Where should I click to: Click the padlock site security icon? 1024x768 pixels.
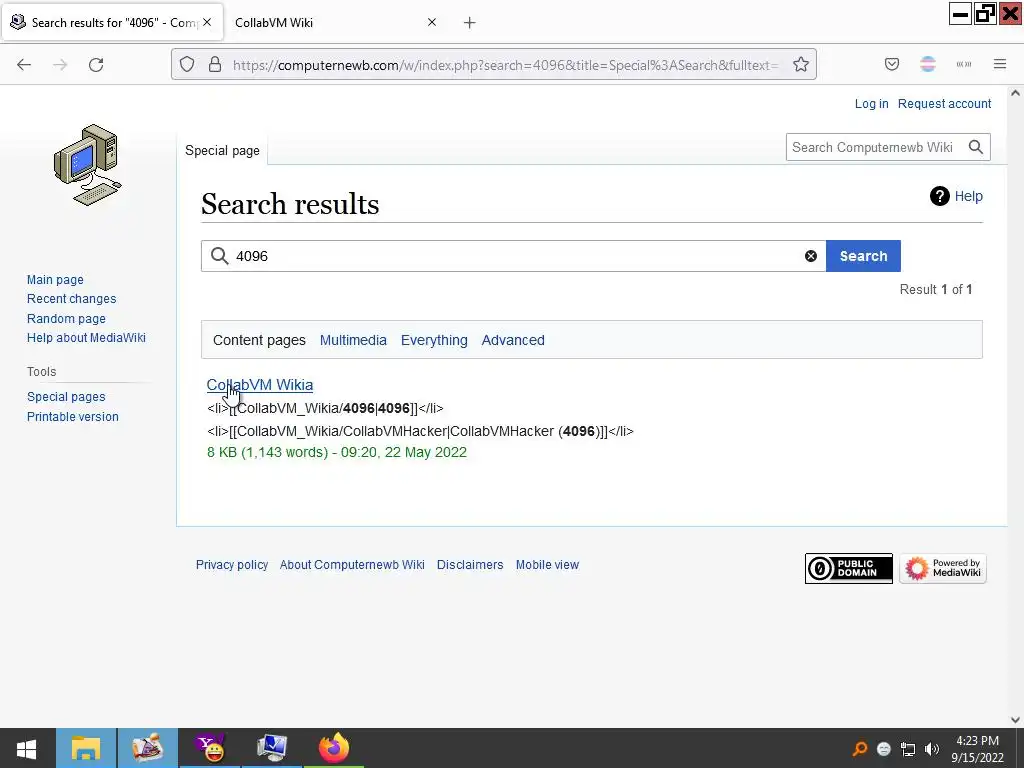[215, 65]
